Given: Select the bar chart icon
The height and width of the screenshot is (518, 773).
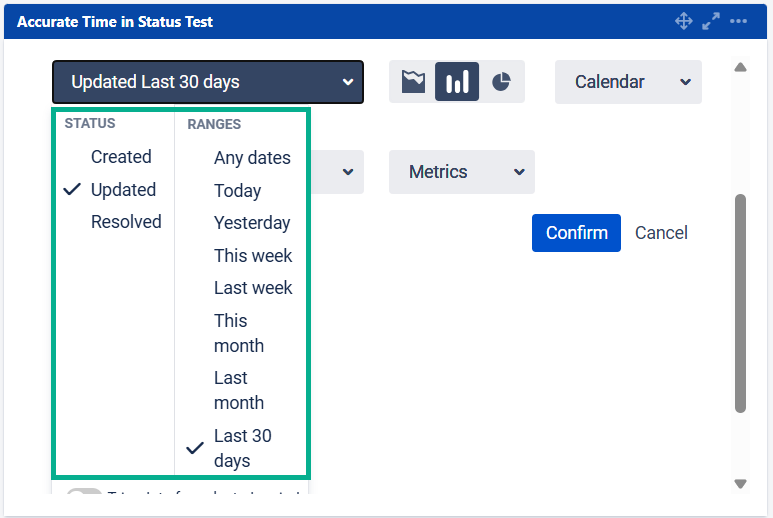Looking at the screenshot, I should pos(457,82).
